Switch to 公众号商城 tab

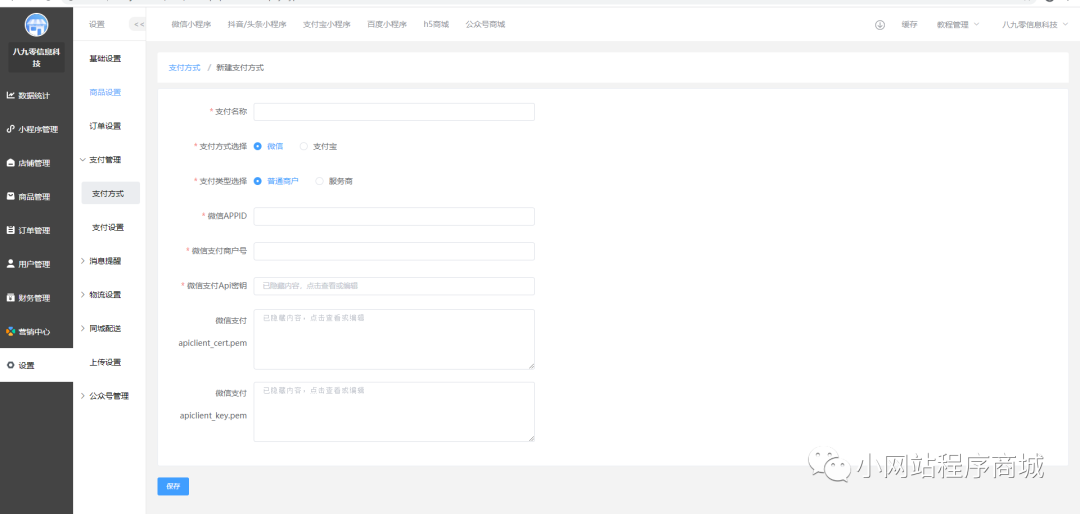[x=486, y=24]
